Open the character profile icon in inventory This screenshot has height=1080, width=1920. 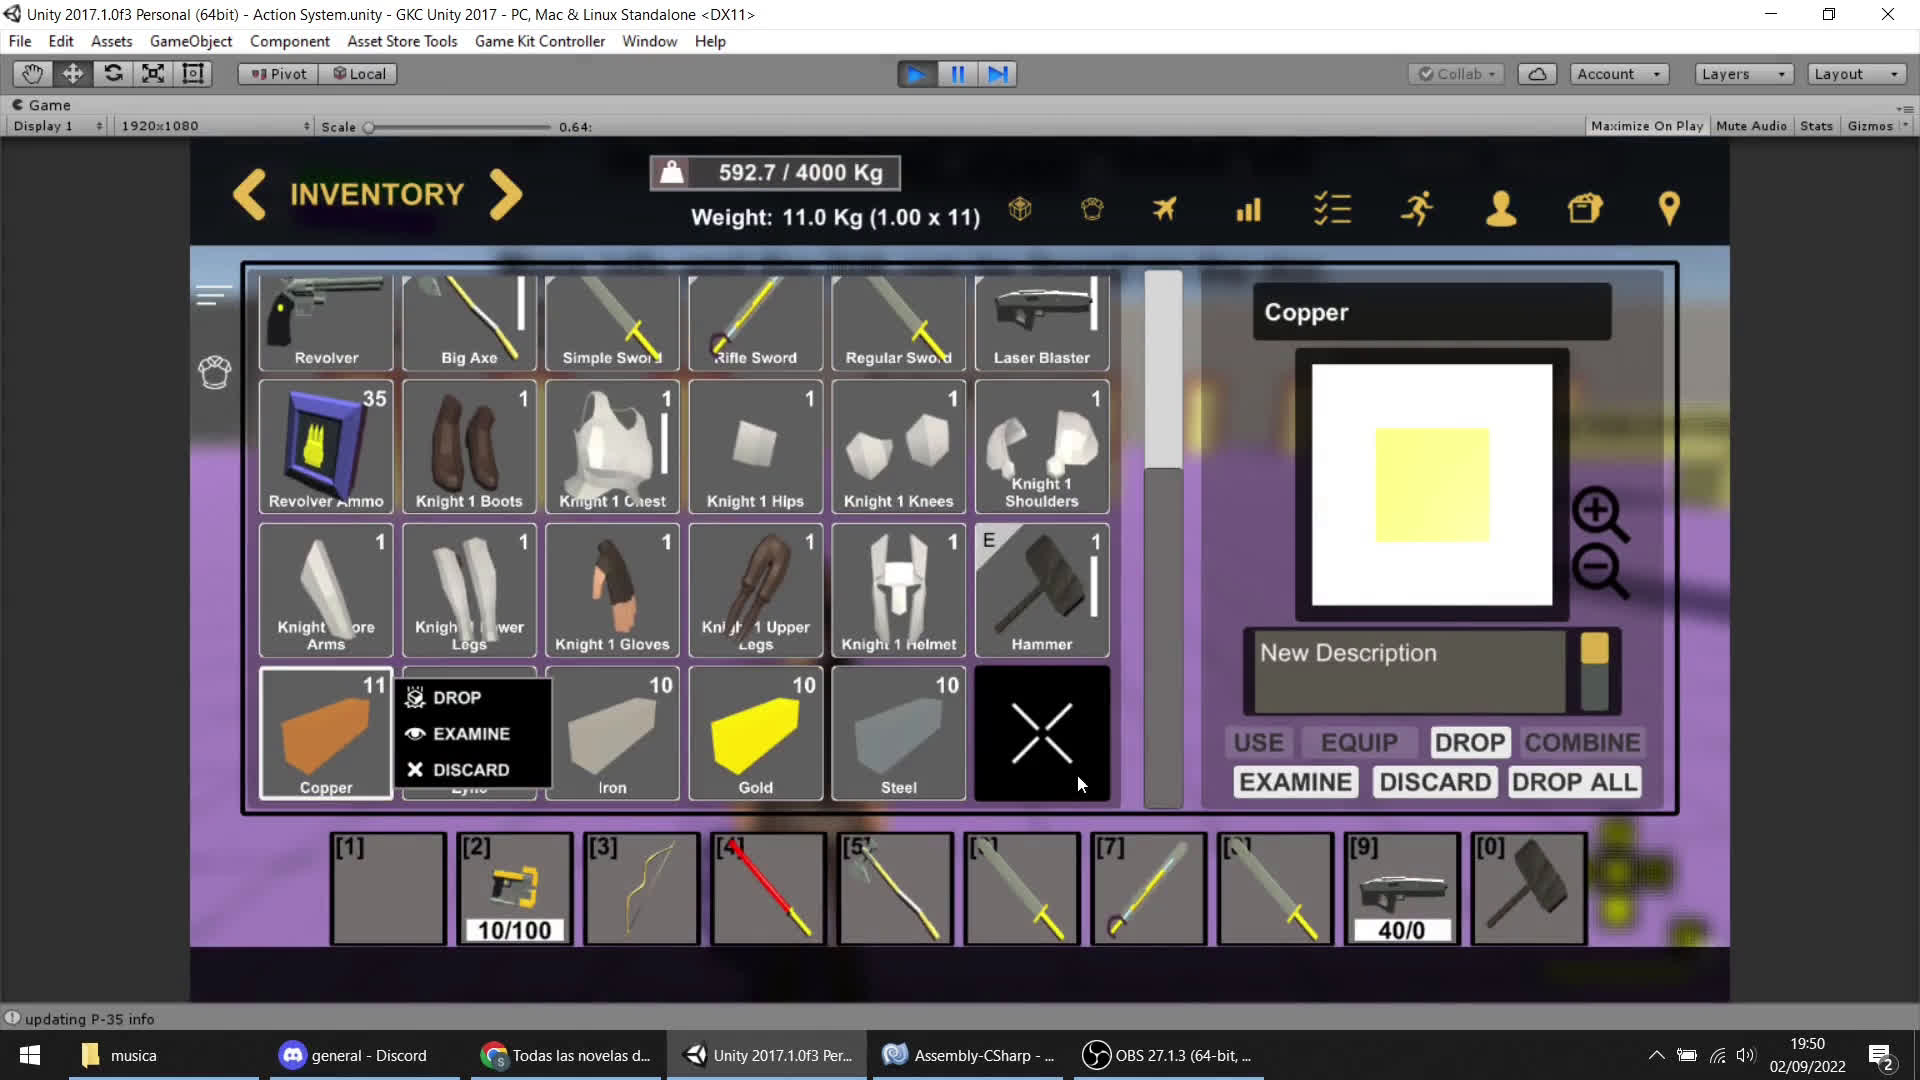tap(1501, 209)
